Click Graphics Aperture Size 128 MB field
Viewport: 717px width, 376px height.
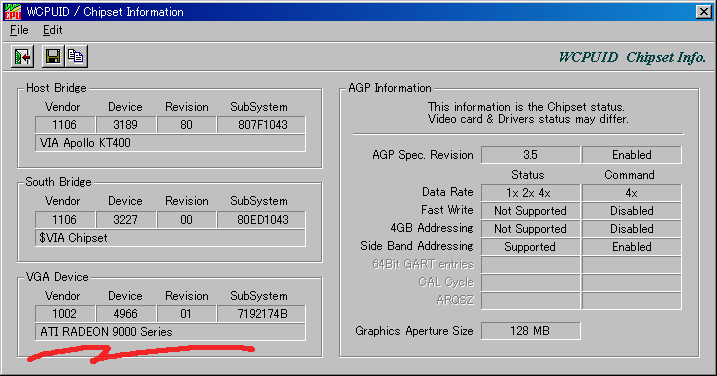(x=530, y=331)
